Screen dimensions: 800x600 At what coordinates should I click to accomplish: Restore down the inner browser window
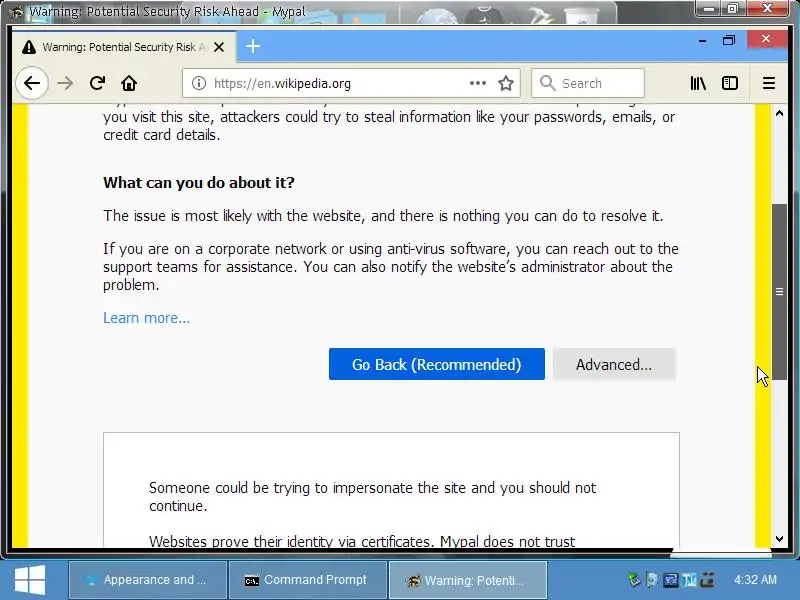pyautogui.click(x=729, y=40)
